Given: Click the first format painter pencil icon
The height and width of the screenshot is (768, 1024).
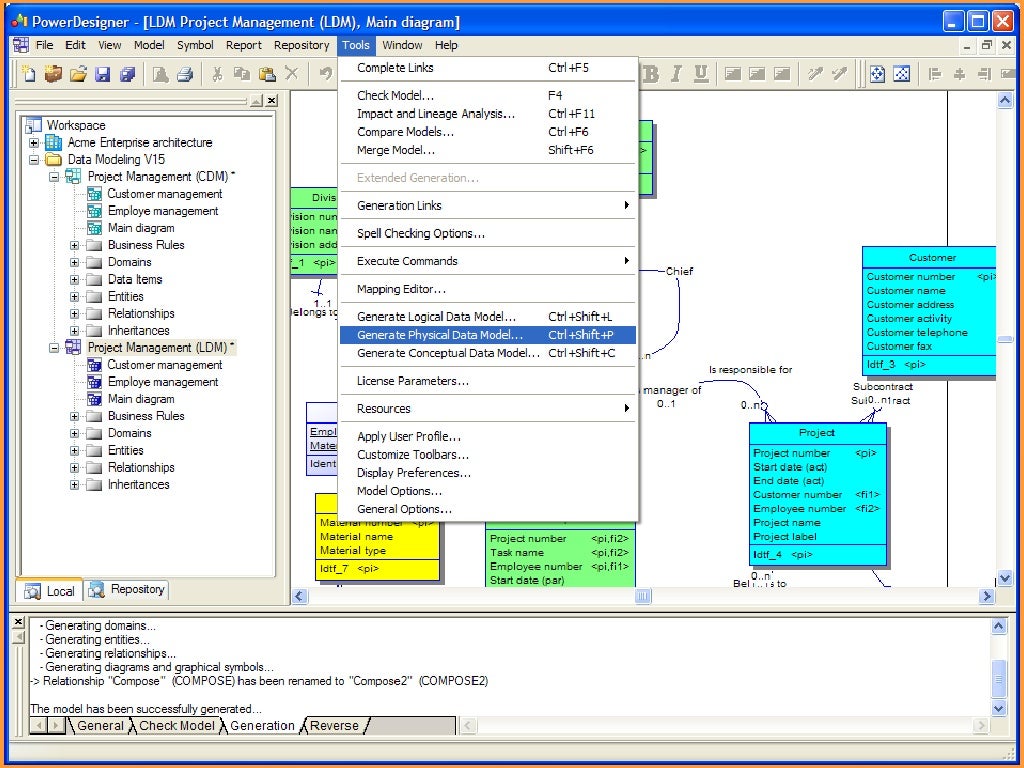Looking at the screenshot, I should [814, 74].
